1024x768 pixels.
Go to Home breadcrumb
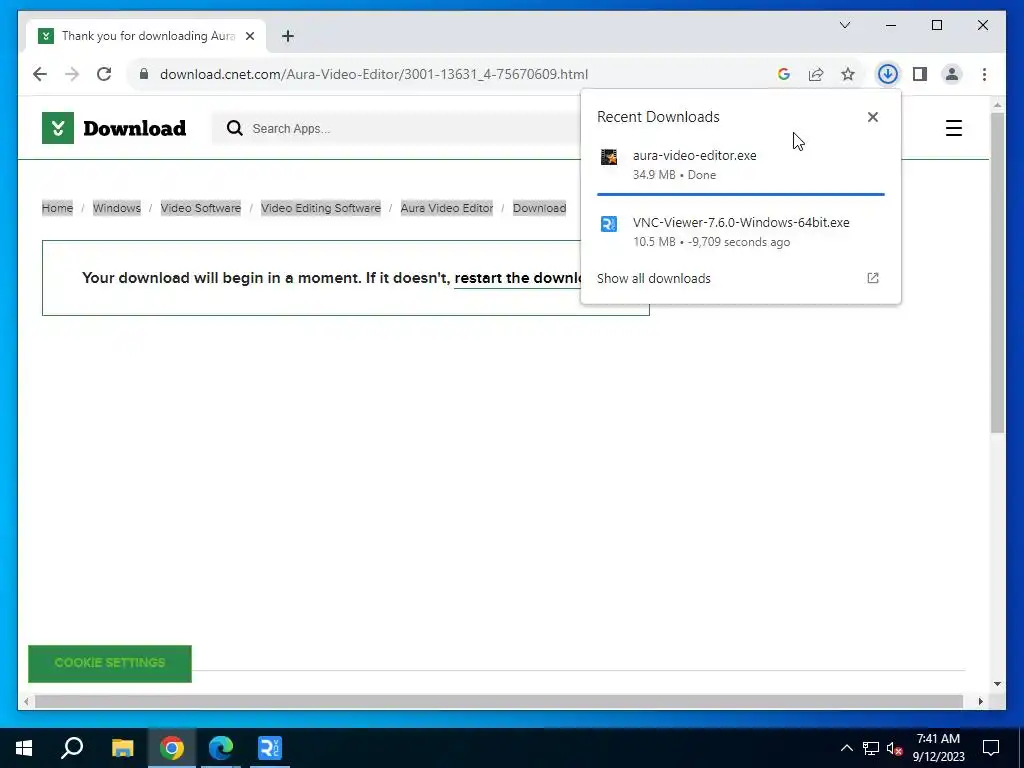click(x=57, y=208)
